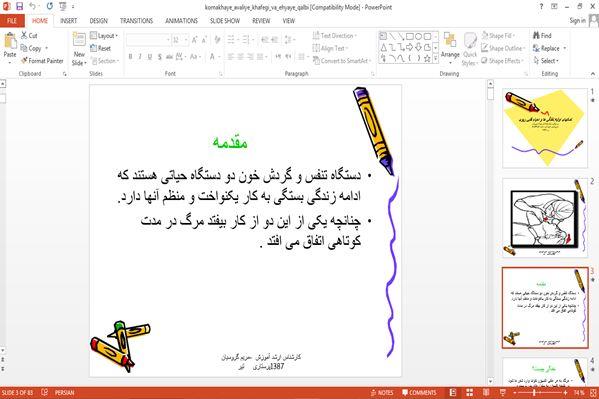Adjust the zoom slider handle
Viewport: 599px width, 399px height.
[x=534, y=393]
